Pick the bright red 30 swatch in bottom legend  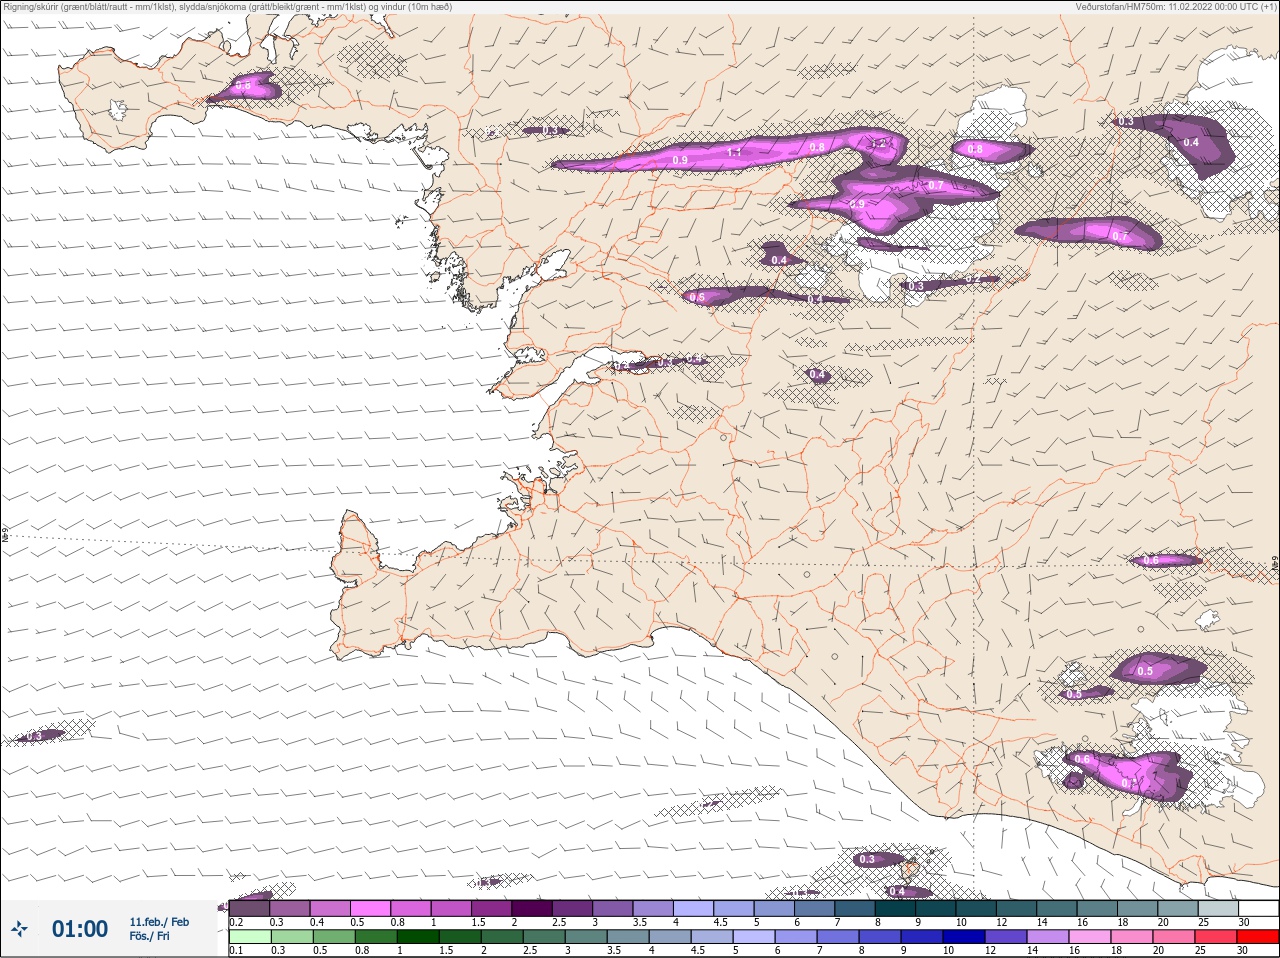pyautogui.click(x=1258, y=937)
